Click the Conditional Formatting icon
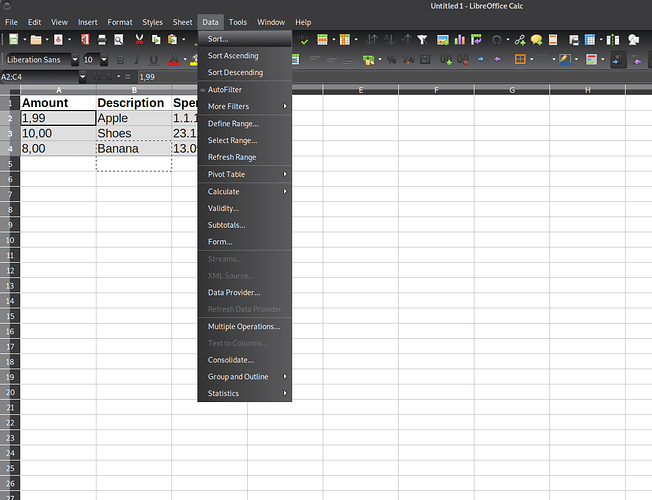 [x=591, y=59]
